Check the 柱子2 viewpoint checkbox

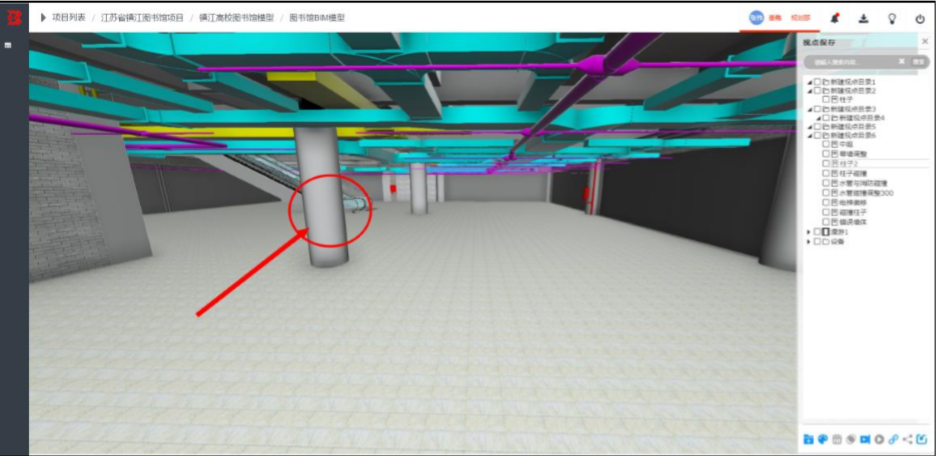click(x=826, y=163)
